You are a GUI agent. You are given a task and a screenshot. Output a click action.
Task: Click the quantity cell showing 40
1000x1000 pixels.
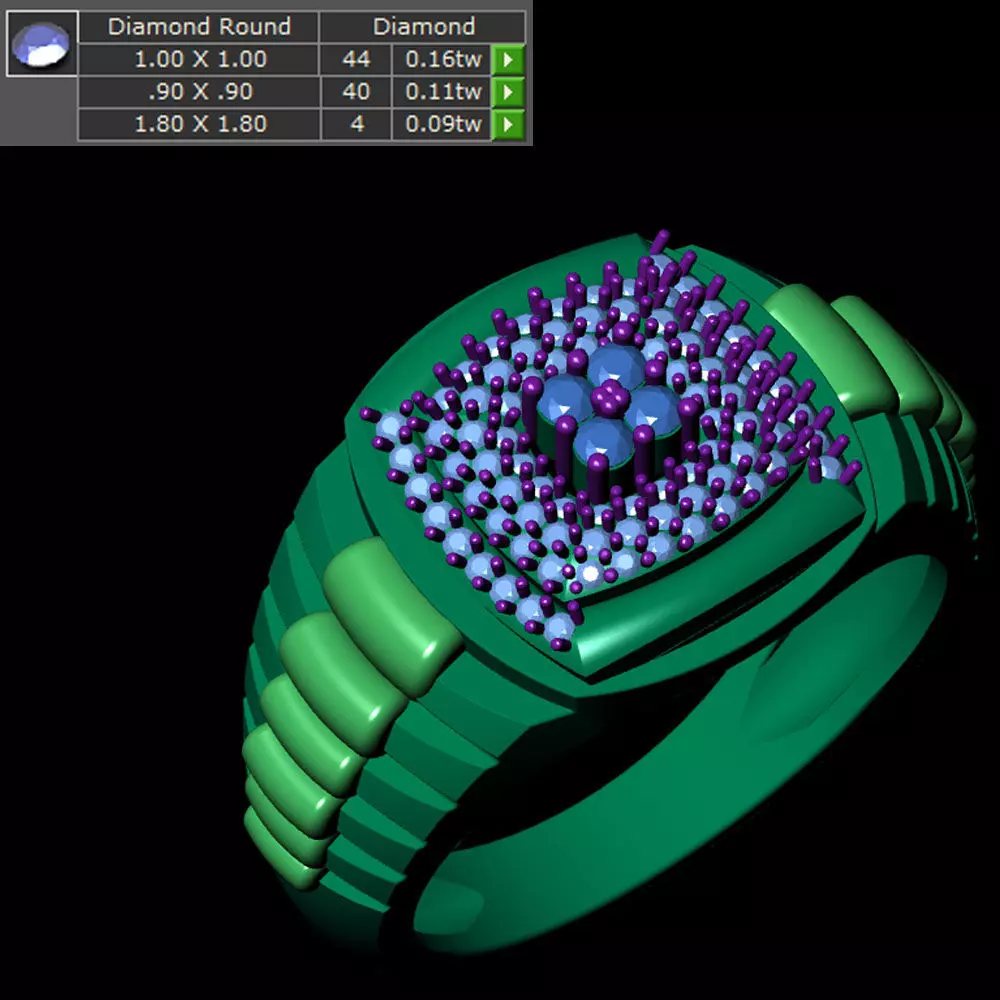tap(356, 92)
